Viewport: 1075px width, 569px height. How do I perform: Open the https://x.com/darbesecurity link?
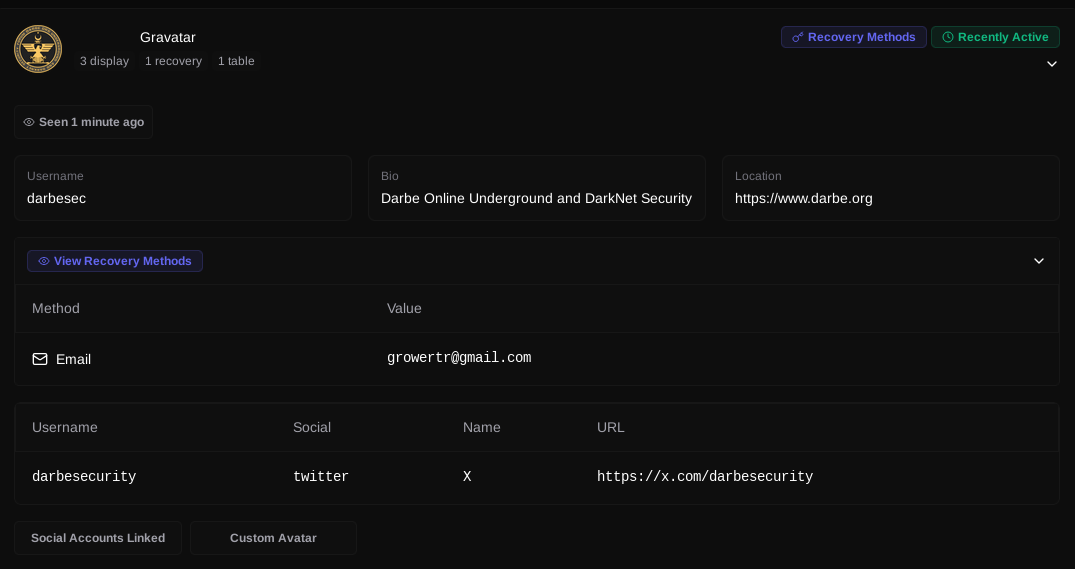pyautogui.click(x=704, y=477)
